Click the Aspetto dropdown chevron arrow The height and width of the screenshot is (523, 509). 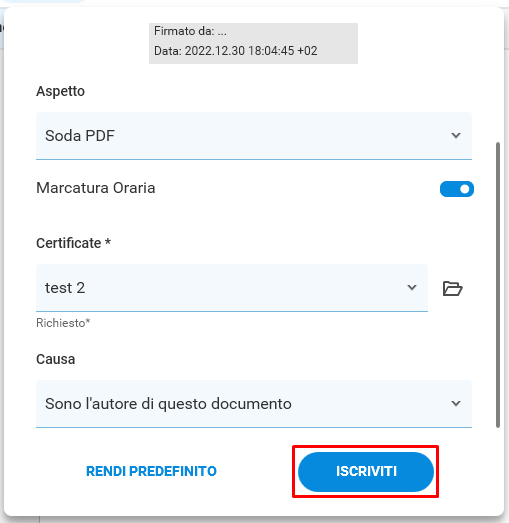[x=456, y=135]
